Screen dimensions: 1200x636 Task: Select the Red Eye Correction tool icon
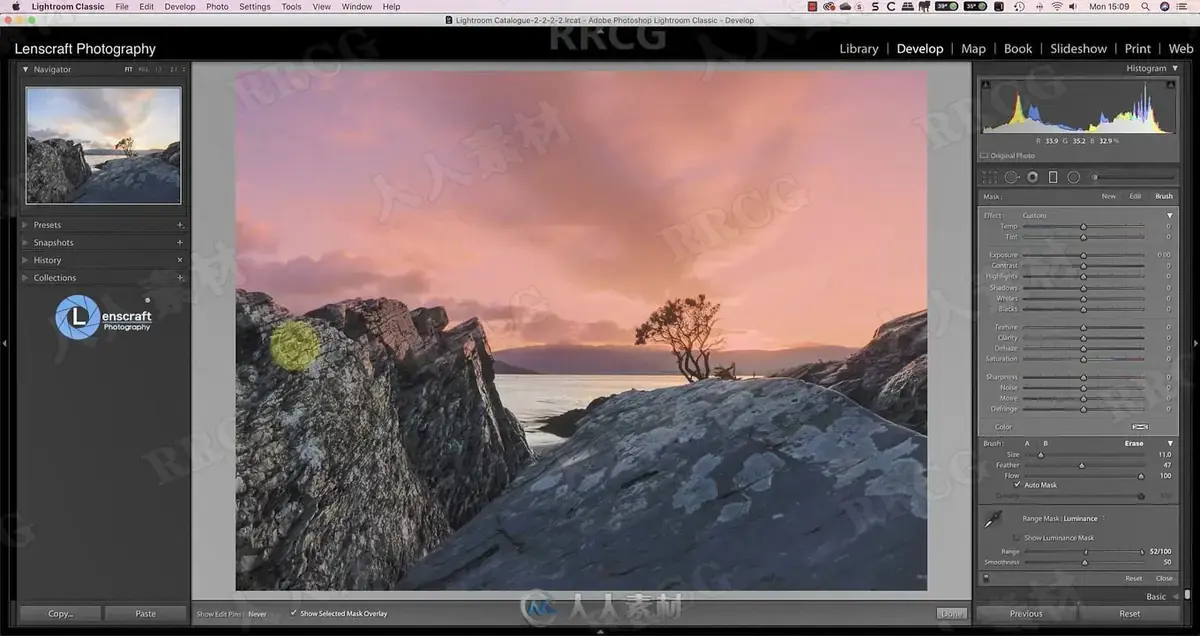point(1032,177)
